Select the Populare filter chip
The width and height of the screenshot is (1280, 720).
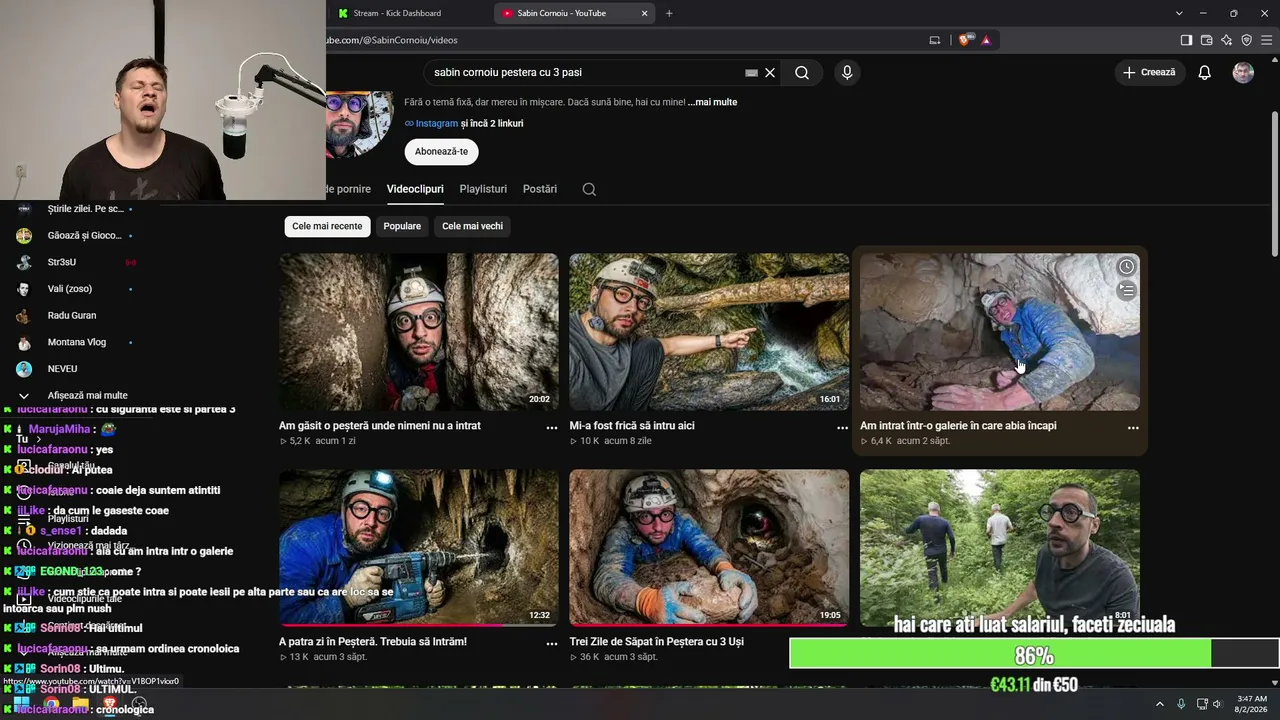click(x=402, y=226)
